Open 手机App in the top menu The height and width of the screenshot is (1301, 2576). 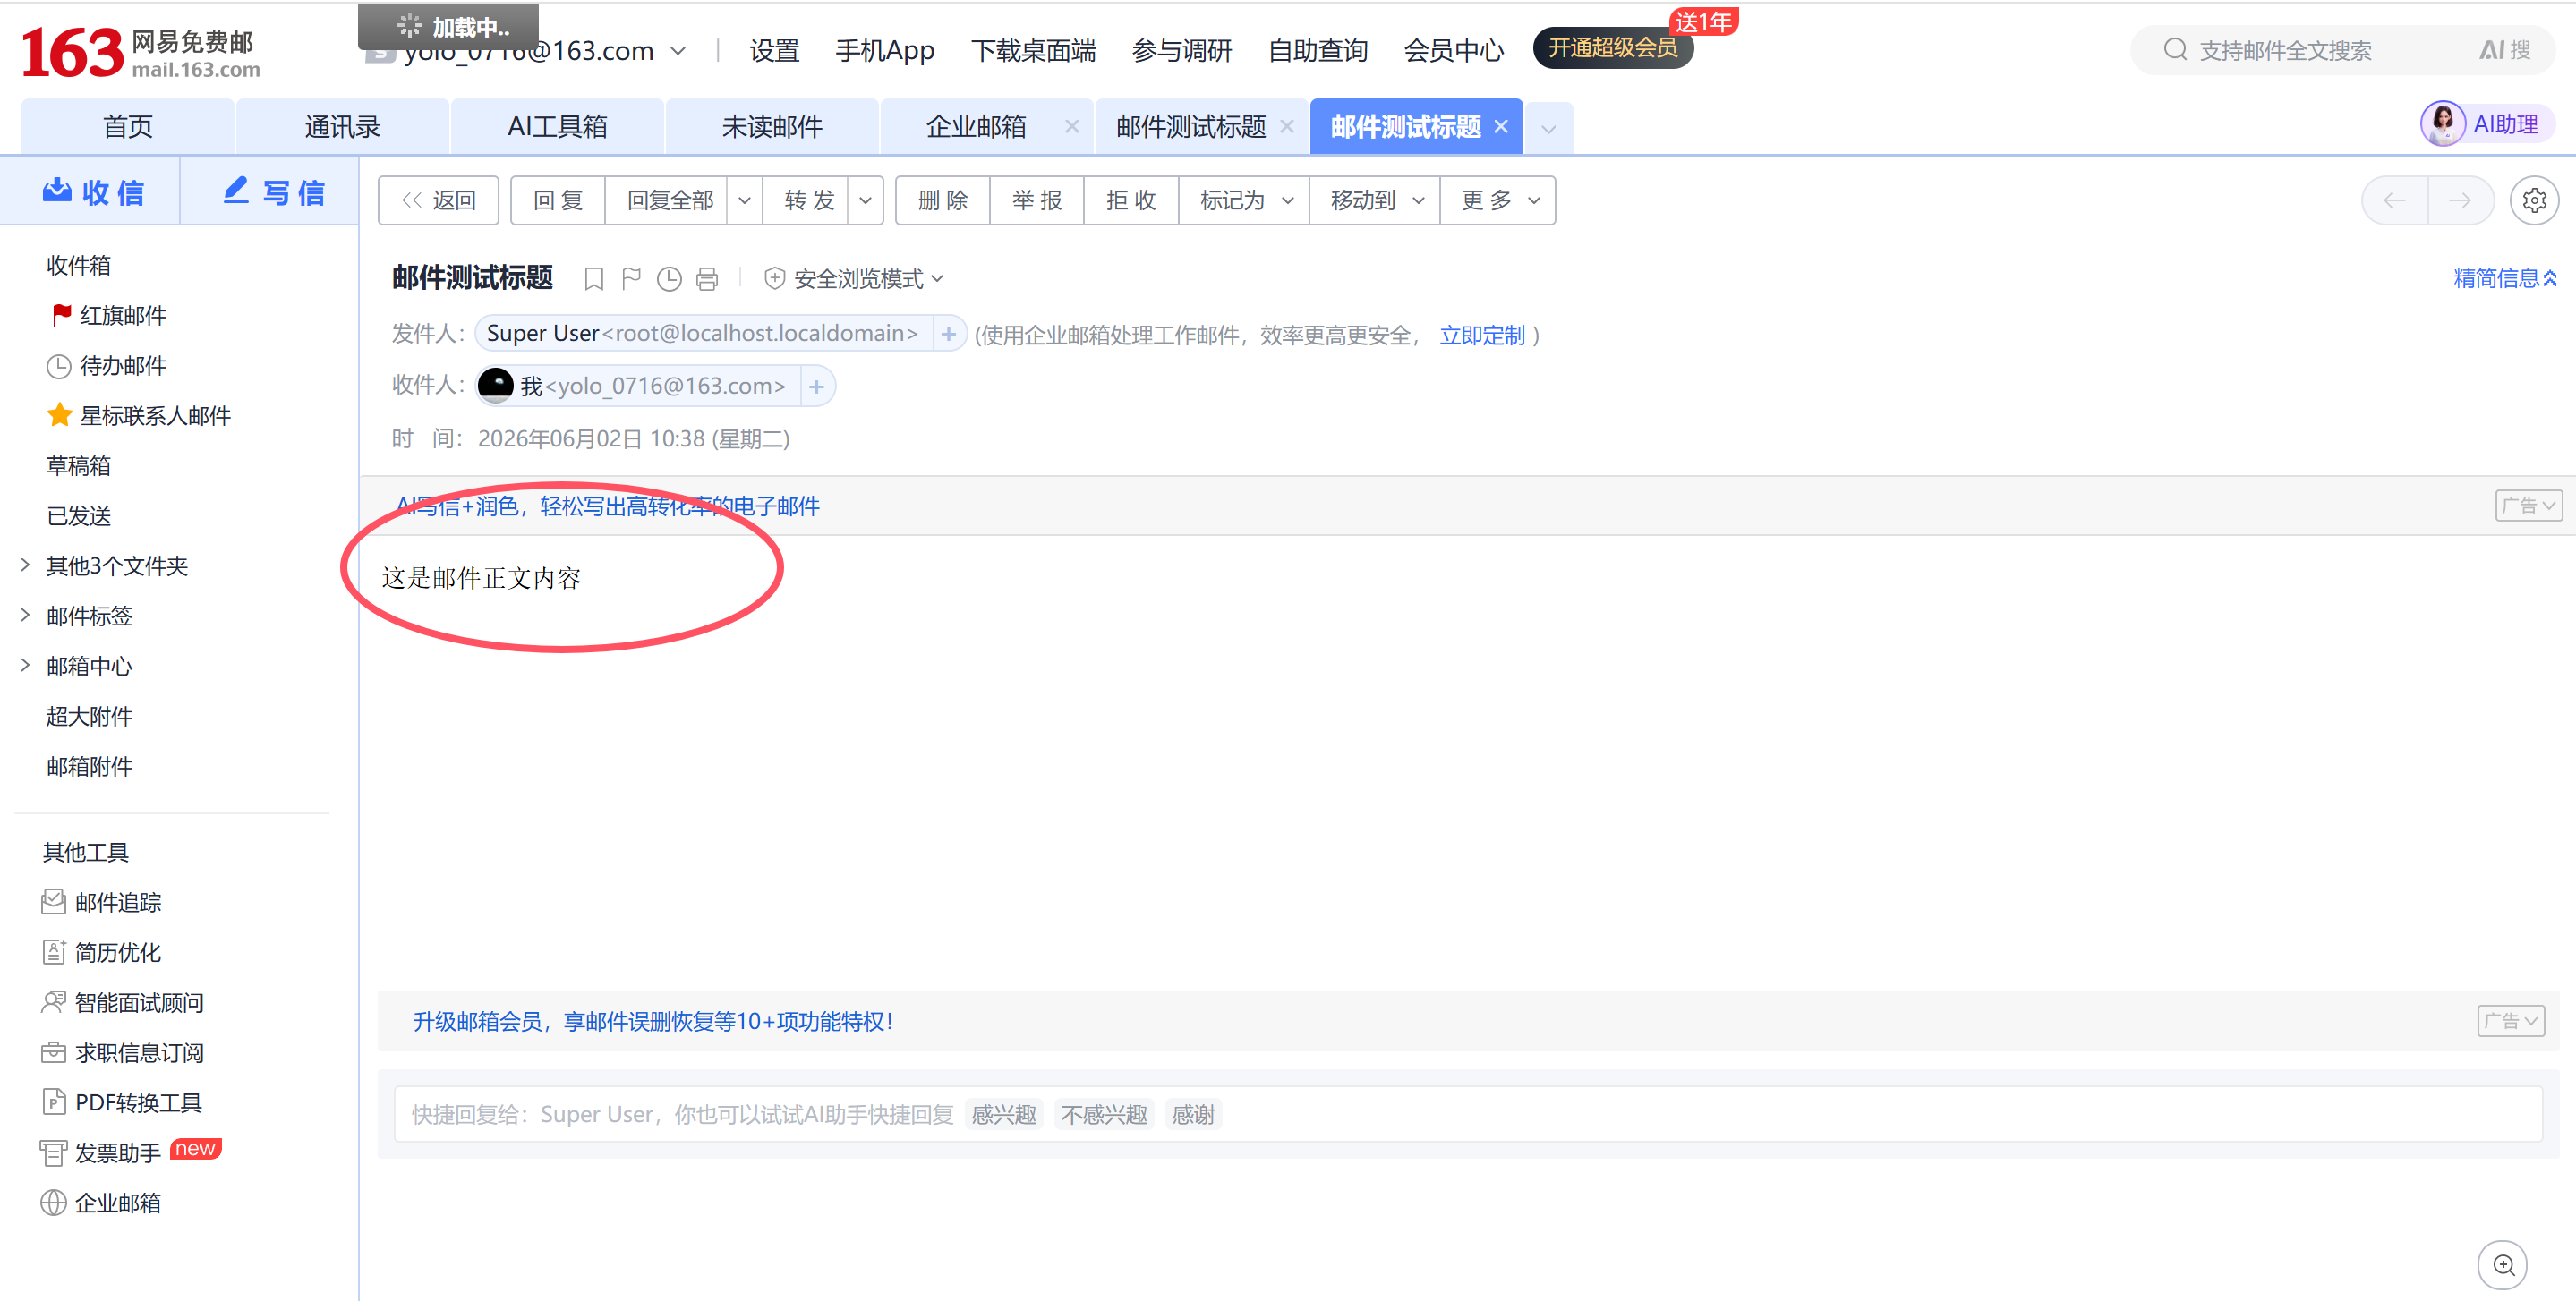(884, 51)
